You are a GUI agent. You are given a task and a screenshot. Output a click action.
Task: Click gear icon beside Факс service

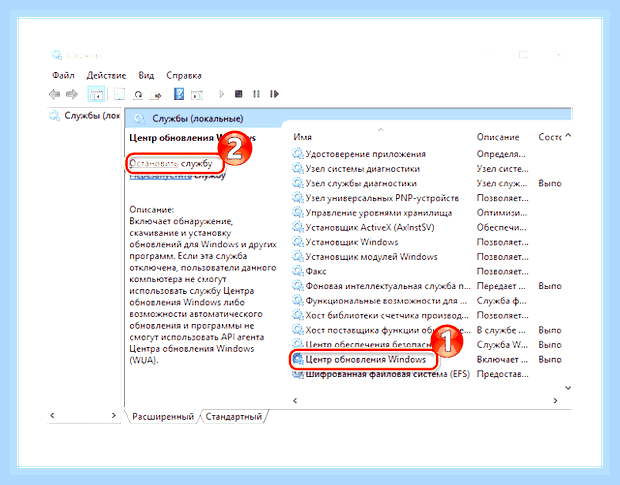(298, 271)
